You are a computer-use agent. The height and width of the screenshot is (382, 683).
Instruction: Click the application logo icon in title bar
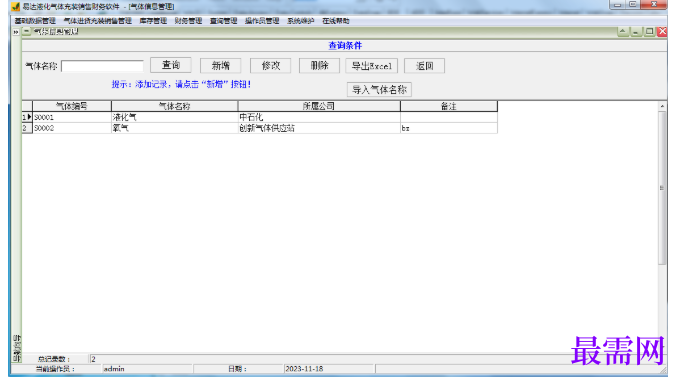coord(16,7)
